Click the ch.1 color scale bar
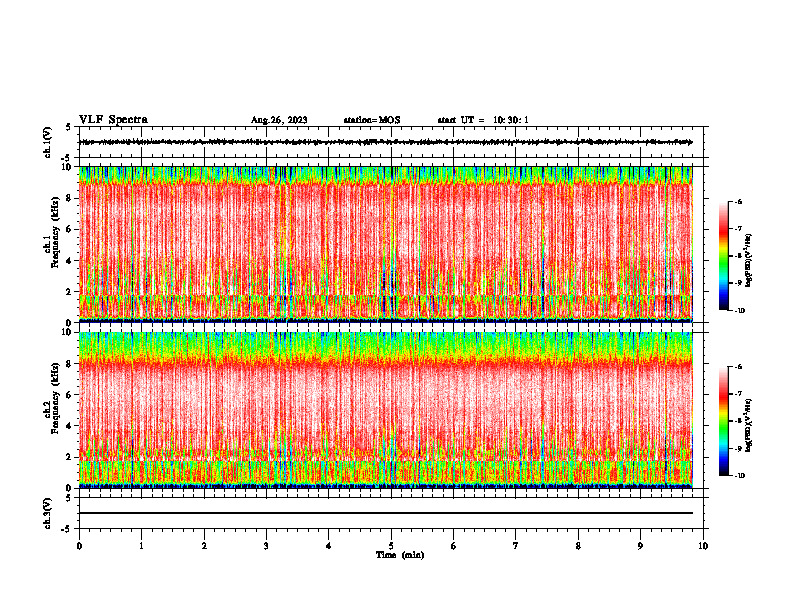Image resolution: width=792 pixels, height=612 pixels. [723, 256]
